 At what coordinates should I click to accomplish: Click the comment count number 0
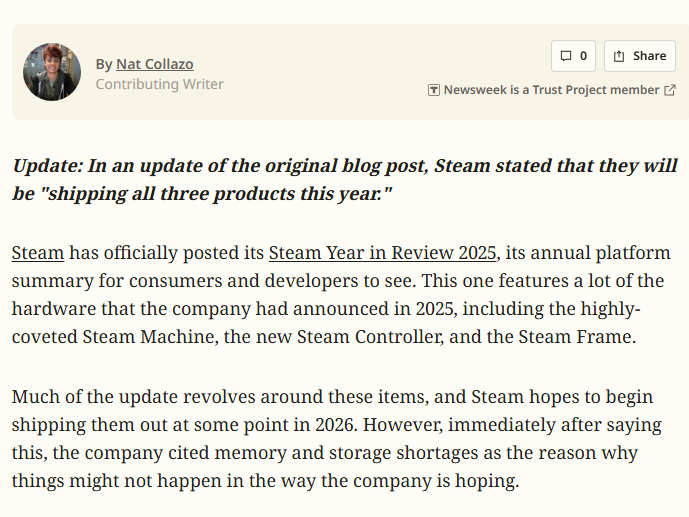583,56
